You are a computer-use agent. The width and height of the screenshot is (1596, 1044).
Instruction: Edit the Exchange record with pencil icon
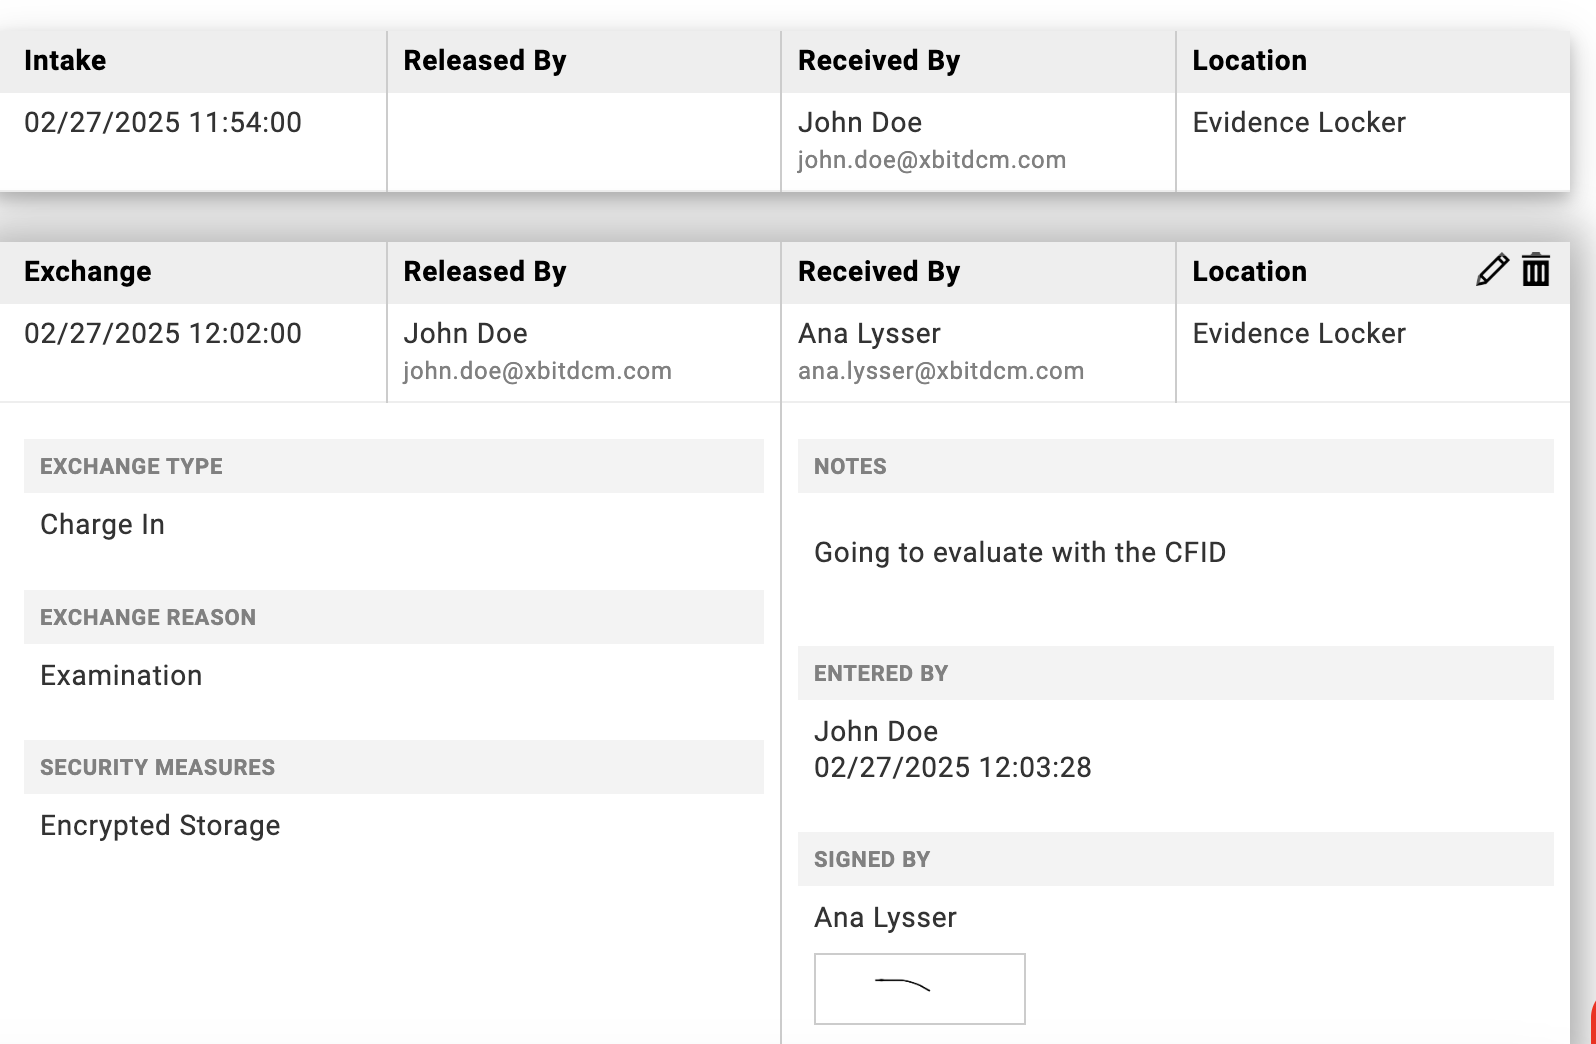pyautogui.click(x=1492, y=271)
